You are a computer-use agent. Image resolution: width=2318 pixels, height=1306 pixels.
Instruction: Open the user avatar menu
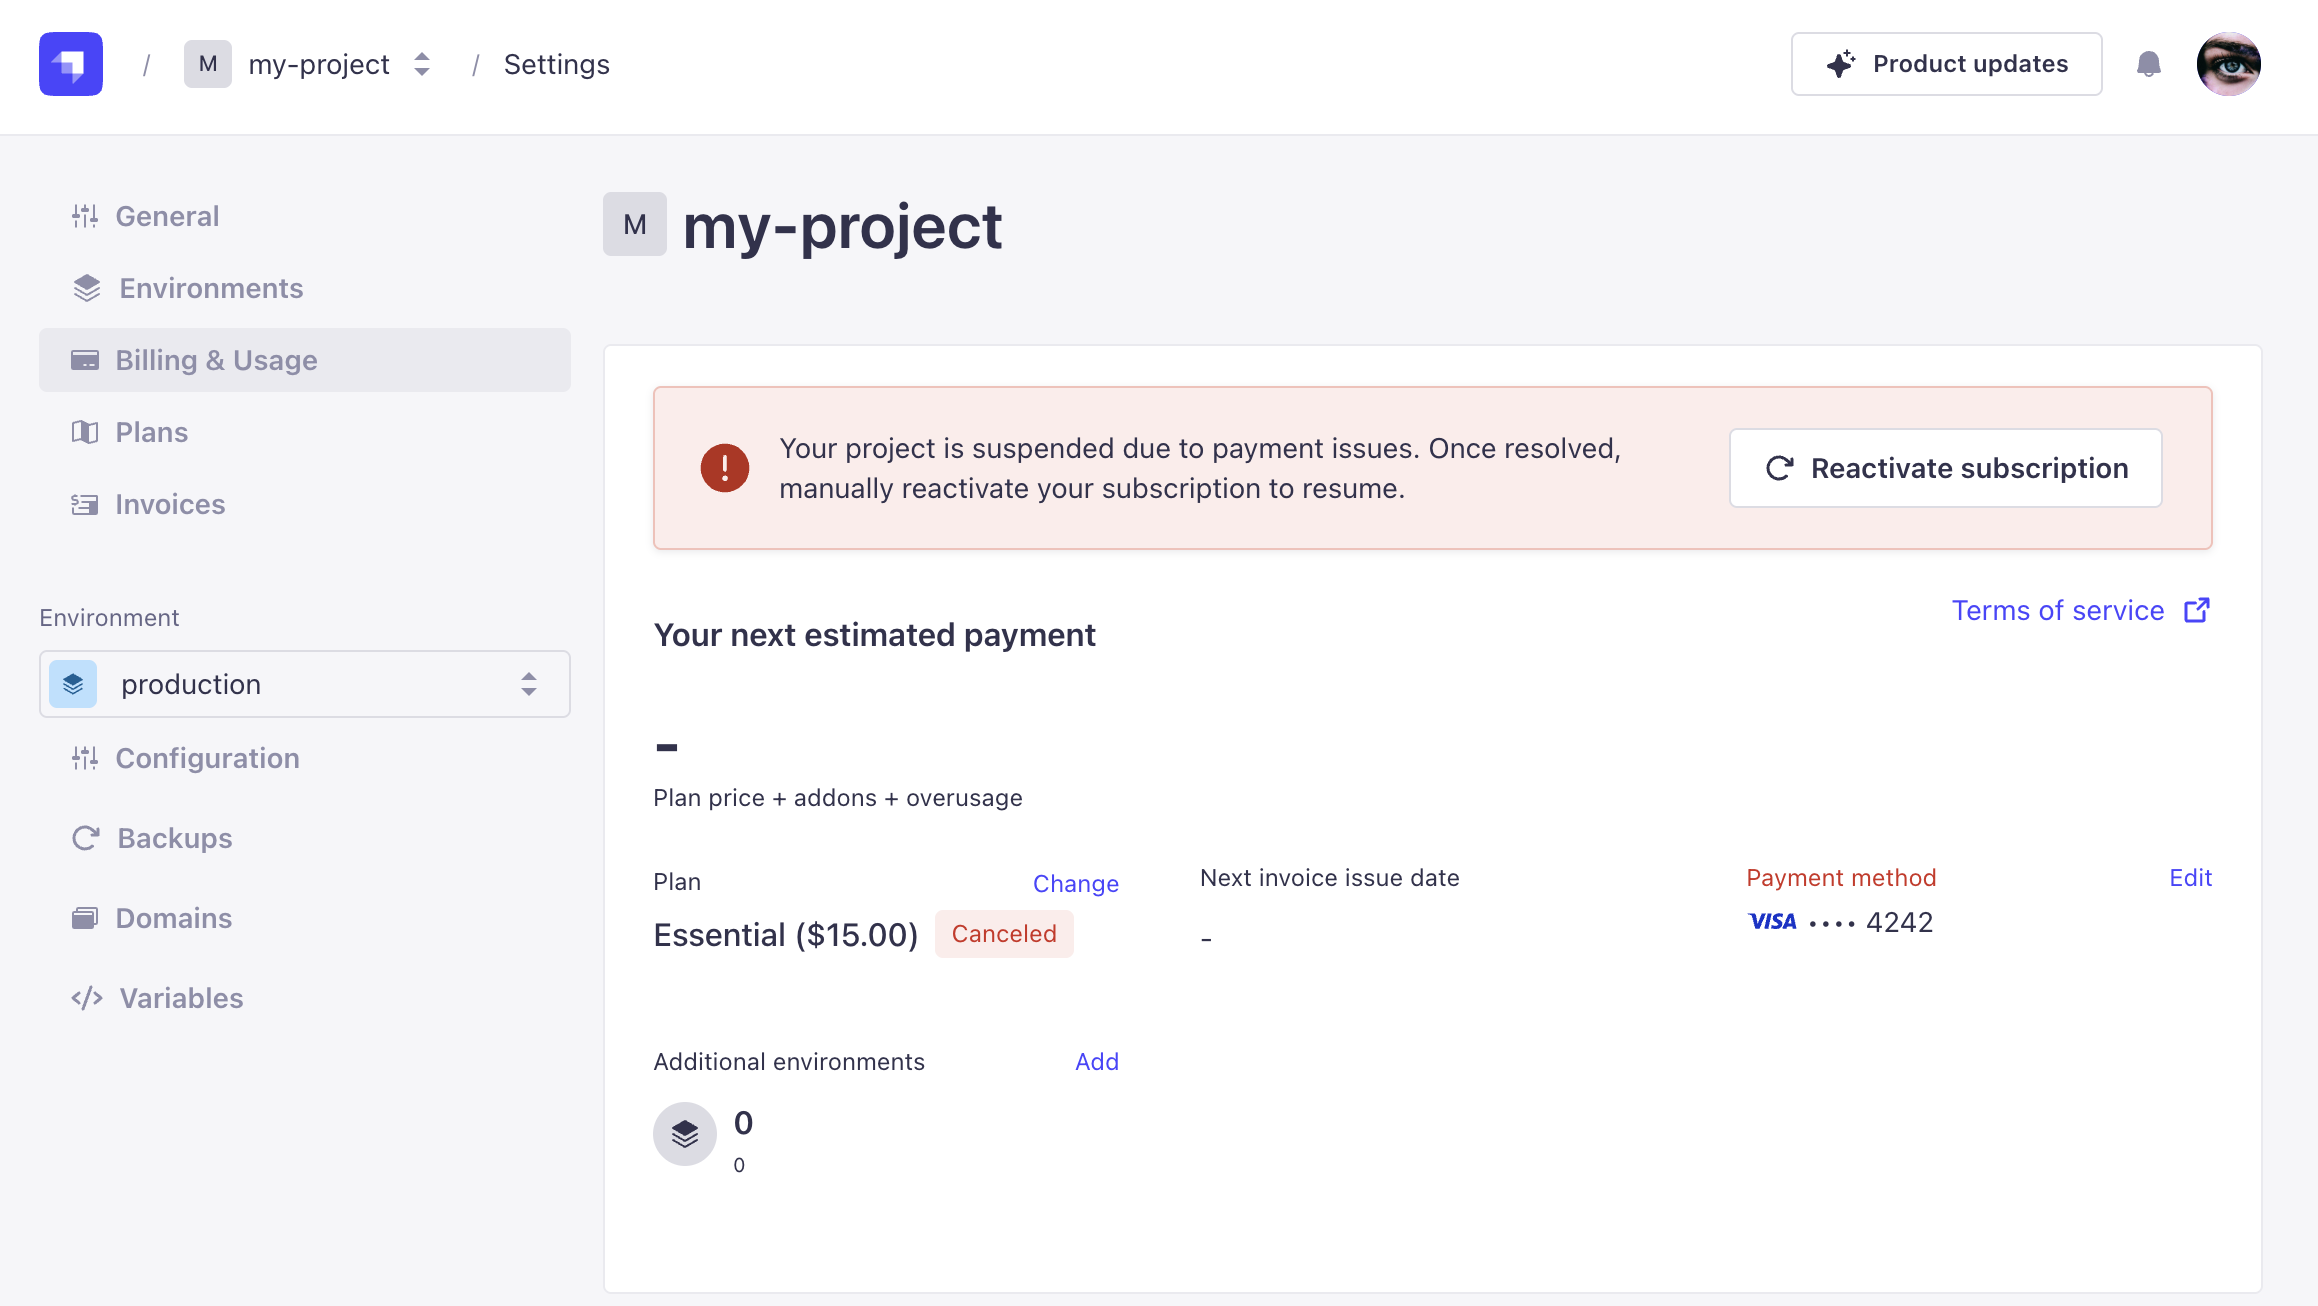click(2228, 64)
